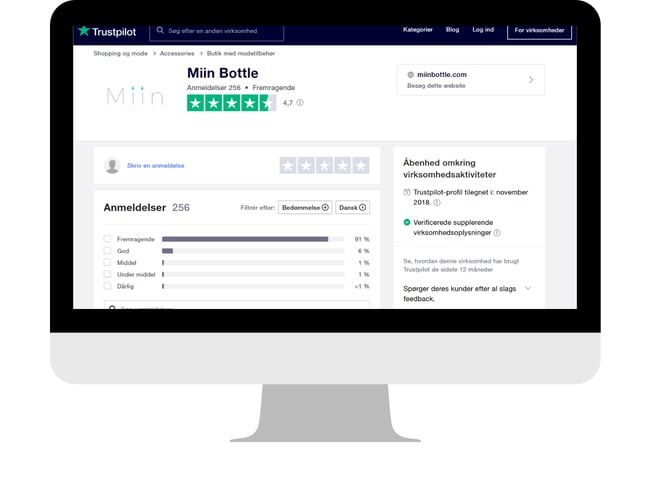
Task: Click the Dårlig rating bar
Action: [253, 286]
